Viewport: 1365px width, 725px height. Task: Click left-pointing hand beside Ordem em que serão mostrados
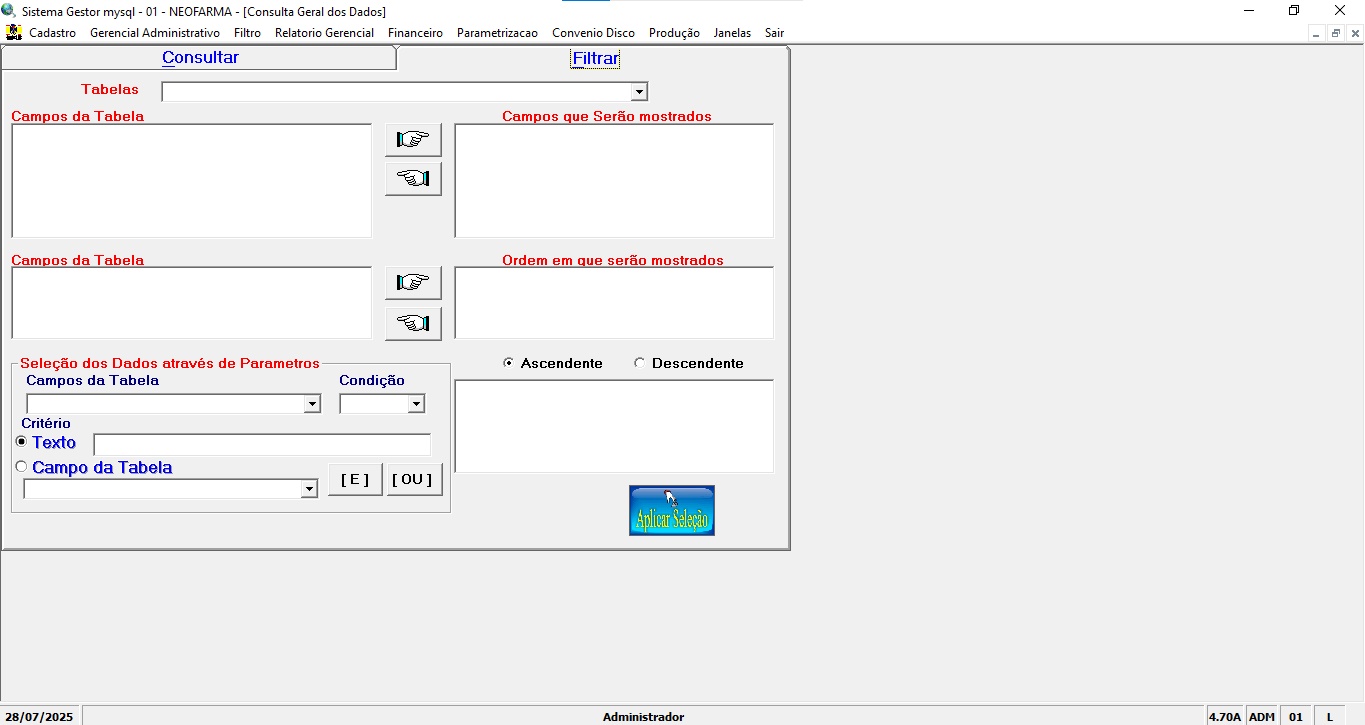[413, 323]
